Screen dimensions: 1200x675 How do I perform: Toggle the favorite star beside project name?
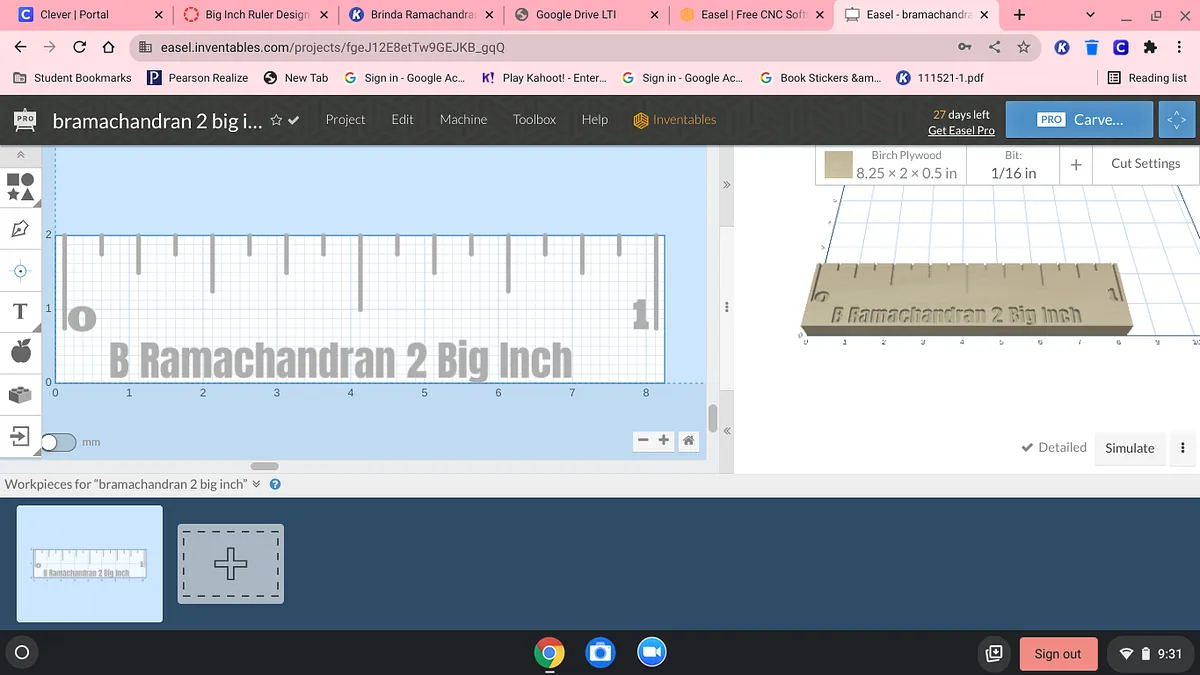pyautogui.click(x=275, y=121)
